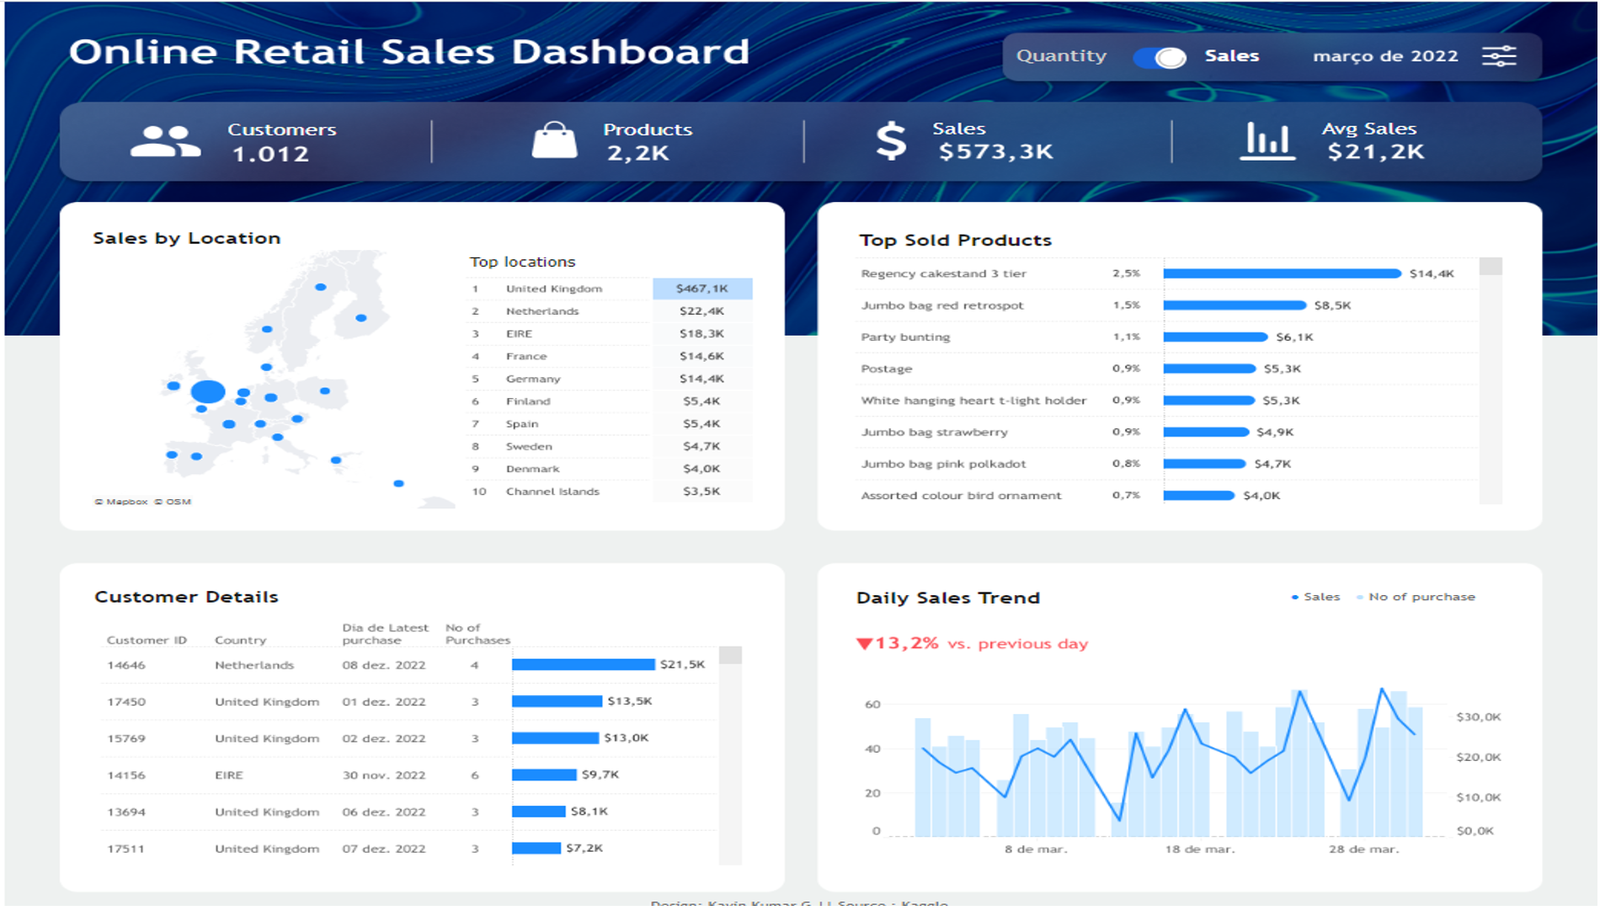
Task: Click the $21,5K purchase bar for Netherlands customer
Action: [x=582, y=664]
